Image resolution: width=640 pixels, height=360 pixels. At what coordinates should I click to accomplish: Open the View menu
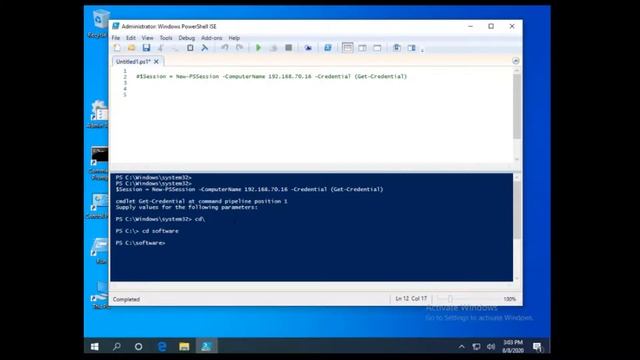[x=147, y=38]
